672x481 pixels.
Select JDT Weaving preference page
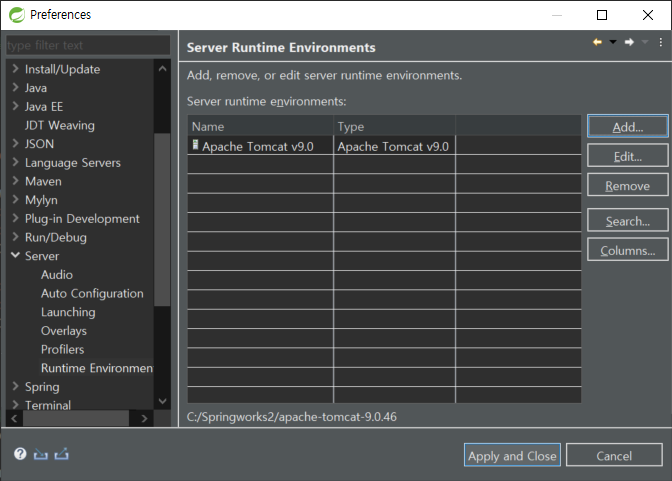60,125
